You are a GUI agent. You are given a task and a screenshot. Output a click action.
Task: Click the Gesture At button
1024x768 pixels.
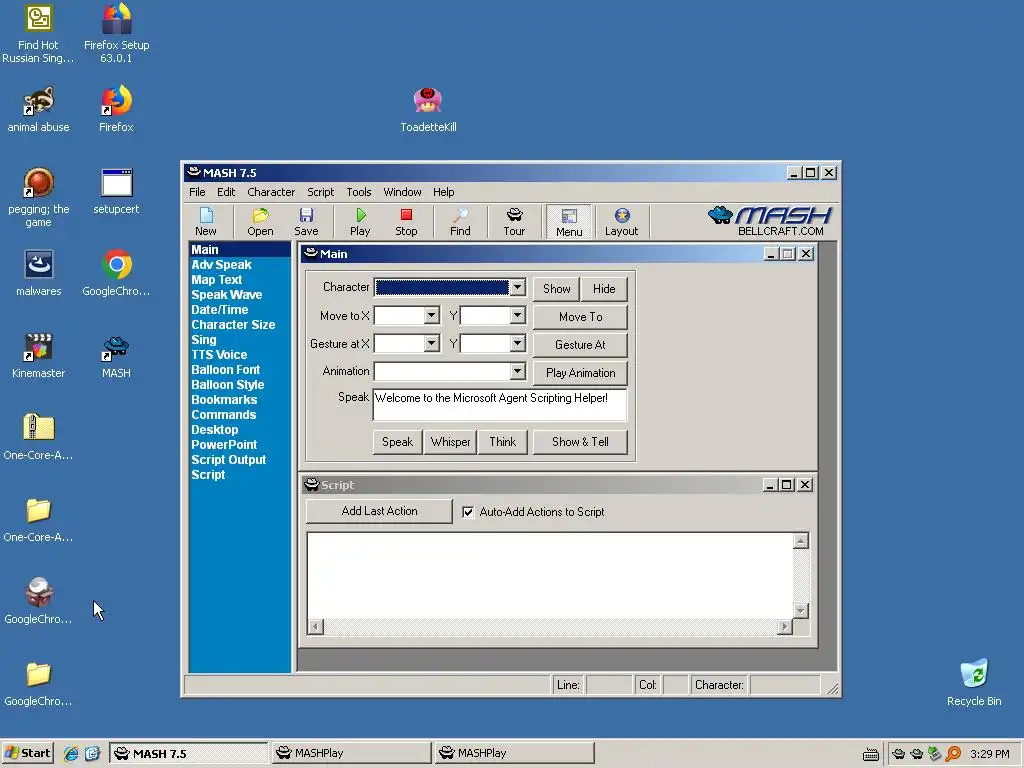click(581, 345)
